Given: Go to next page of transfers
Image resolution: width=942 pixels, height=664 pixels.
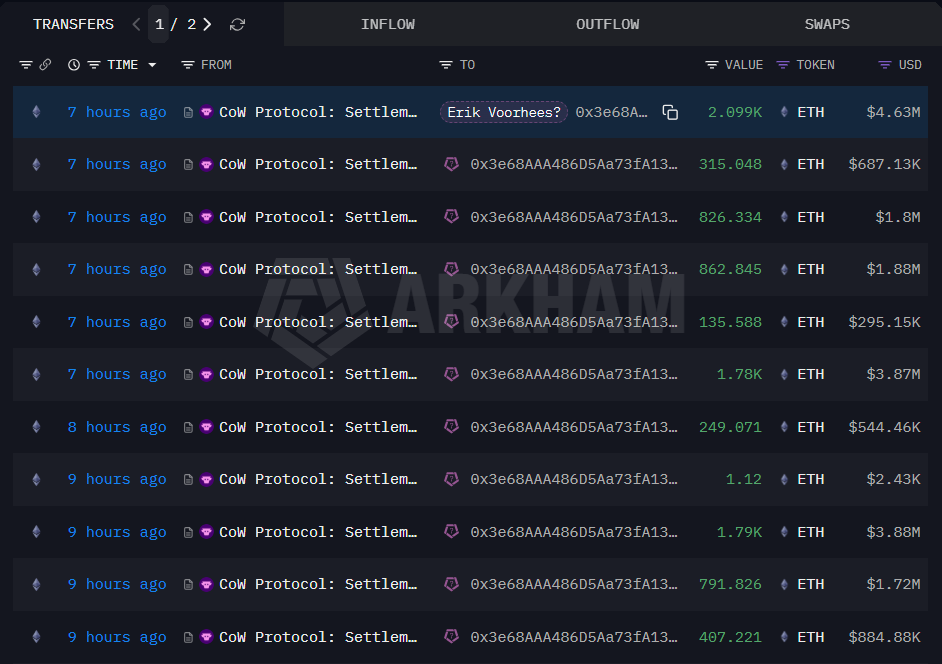Looking at the screenshot, I should point(207,24).
